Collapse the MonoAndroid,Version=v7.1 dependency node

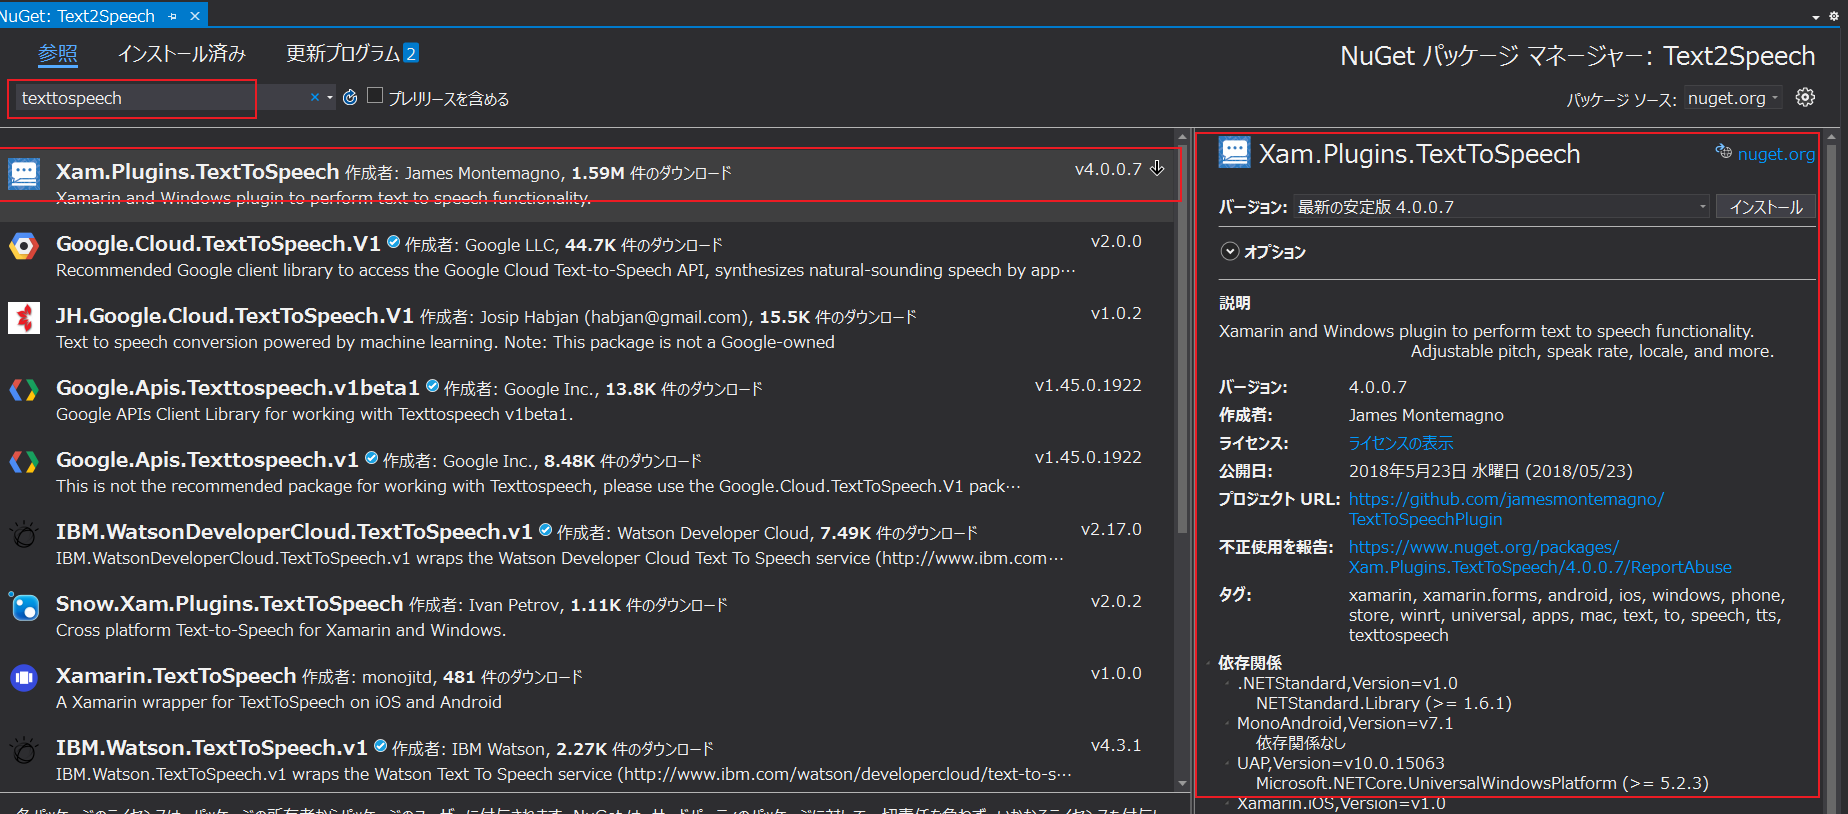(1227, 723)
